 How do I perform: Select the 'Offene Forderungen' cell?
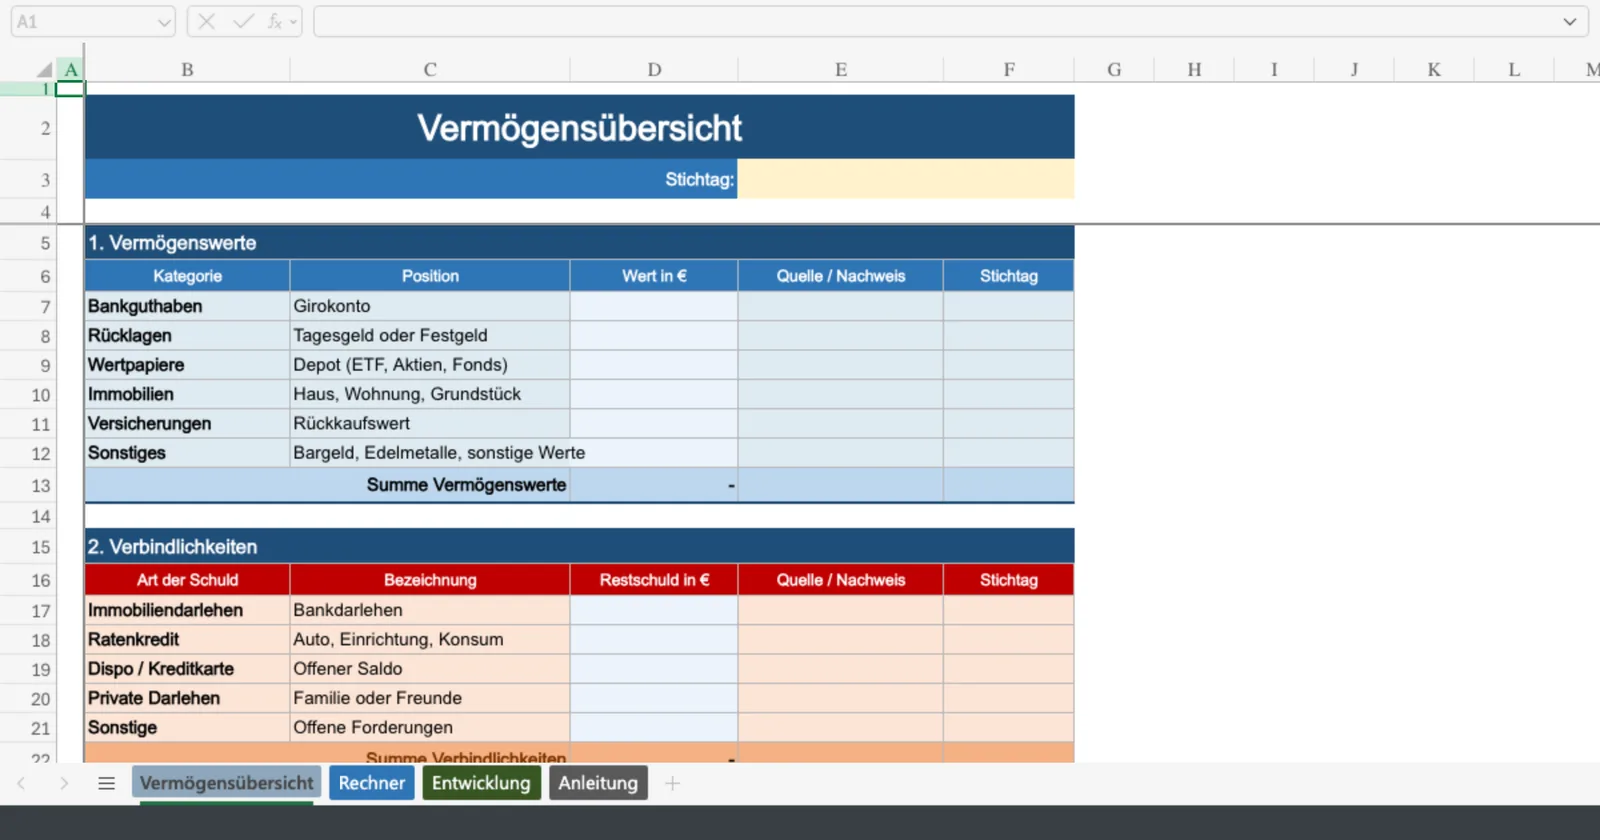point(430,727)
